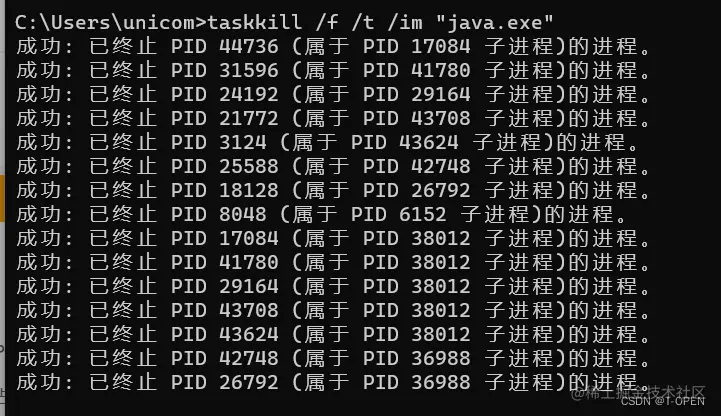Image resolution: width=721 pixels, height=416 pixels.
Task: Click the C:\Users\unicom prompt path
Action: pyautogui.click(x=105, y=22)
